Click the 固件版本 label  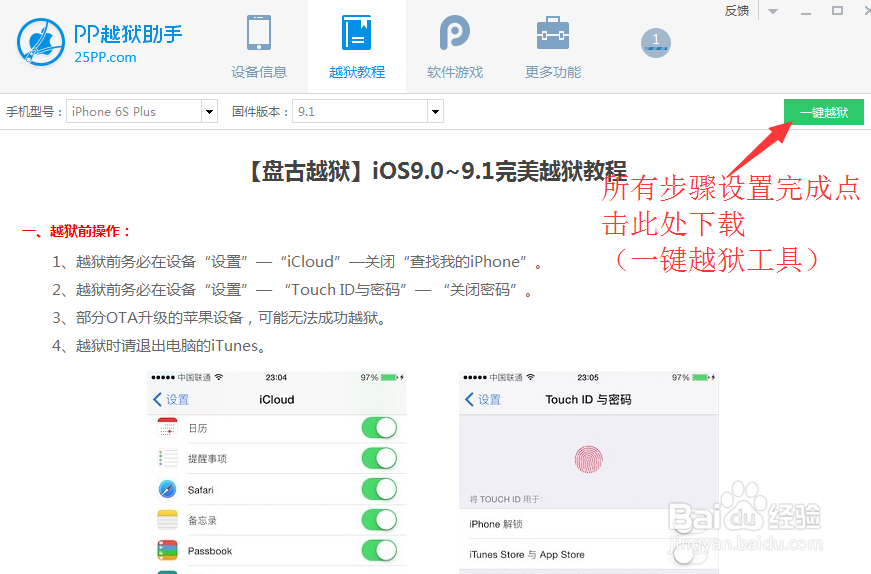[x=260, y=111]
